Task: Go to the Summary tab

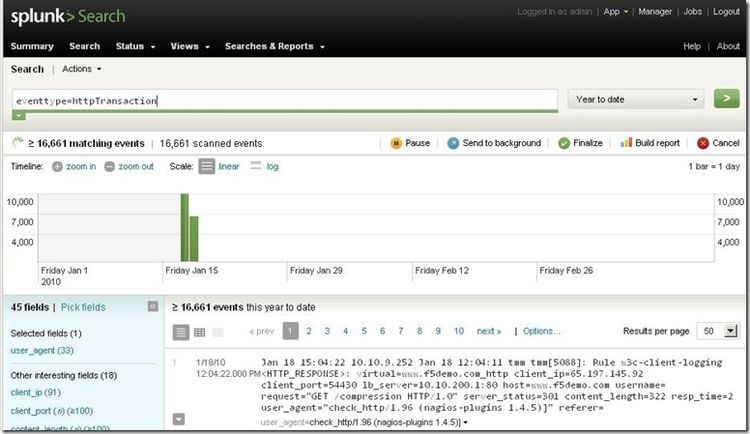Action: click(32, 46)
